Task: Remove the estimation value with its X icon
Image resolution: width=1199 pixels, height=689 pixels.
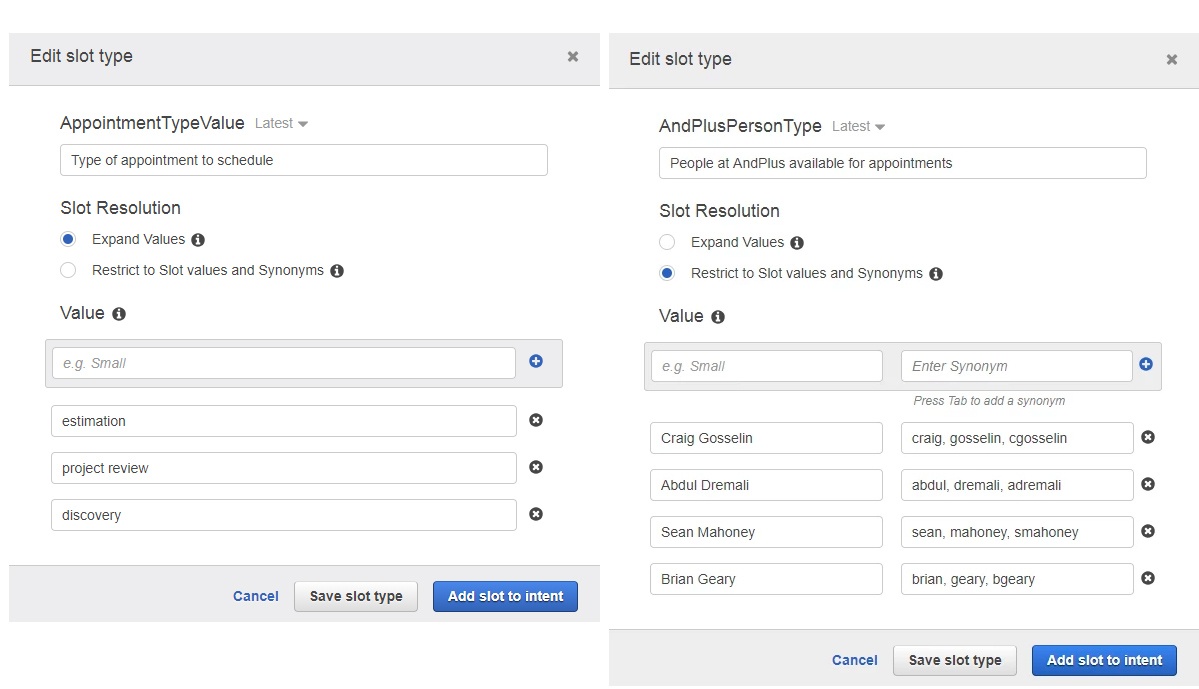Action: (x=536, y=420)
